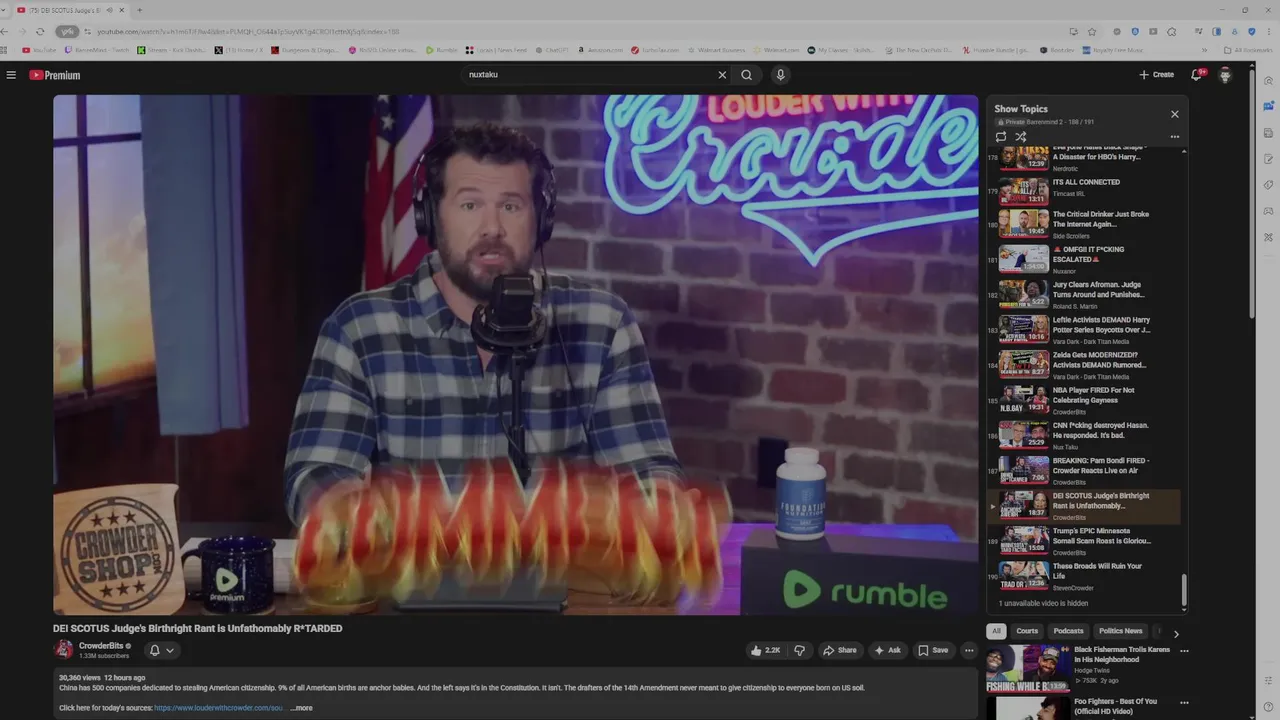Like the video
The height and width of the screenshot is (720, 1280).
click(x=766, y=650)
